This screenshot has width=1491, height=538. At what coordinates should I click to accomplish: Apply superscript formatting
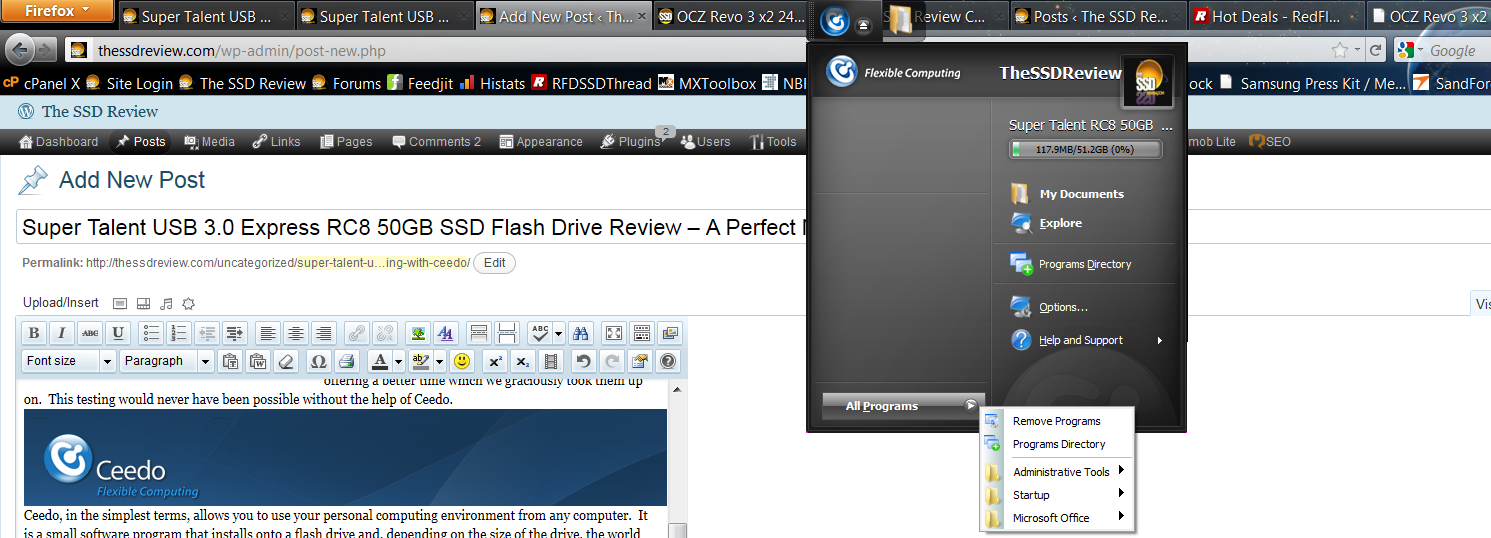[494, 361]
